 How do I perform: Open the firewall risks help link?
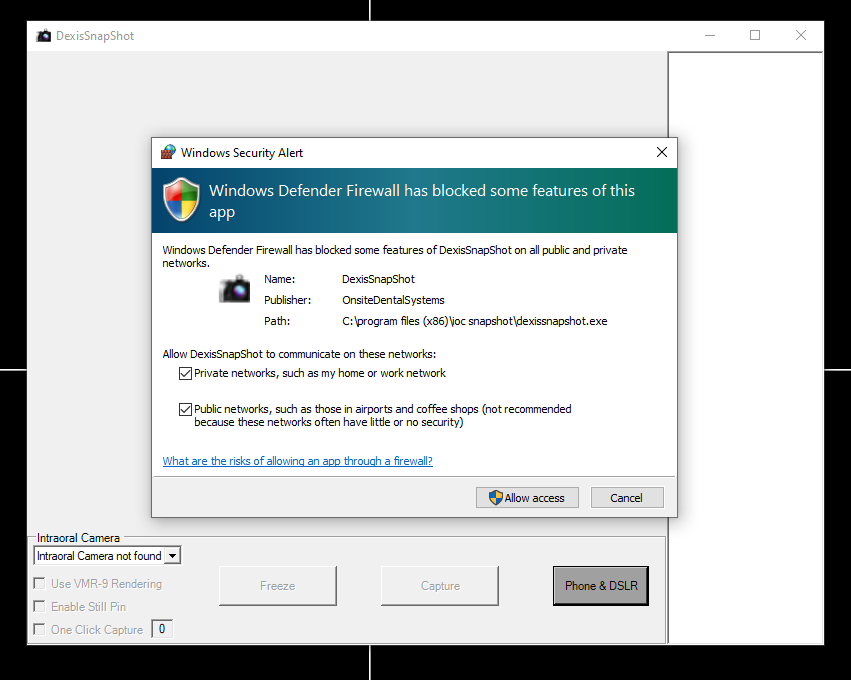click(297, 461)
